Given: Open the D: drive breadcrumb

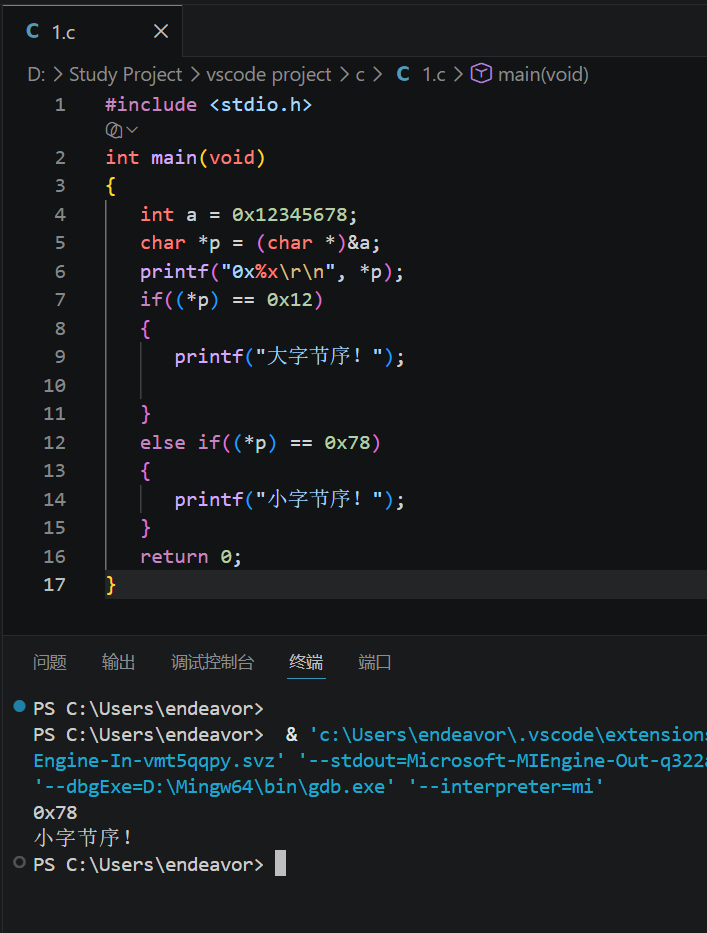Looking at the screenshot, I should (36, 74).
